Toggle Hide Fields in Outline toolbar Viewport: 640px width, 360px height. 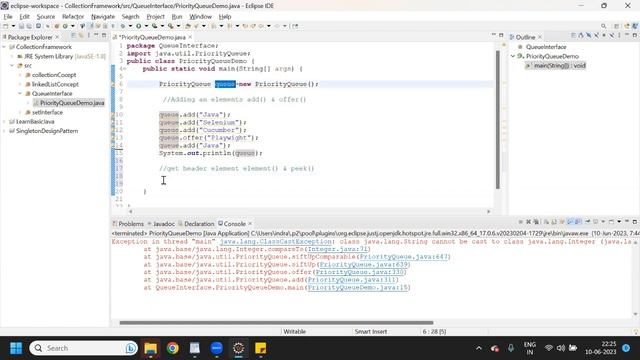pyautogui.click(x=589, y=36)
